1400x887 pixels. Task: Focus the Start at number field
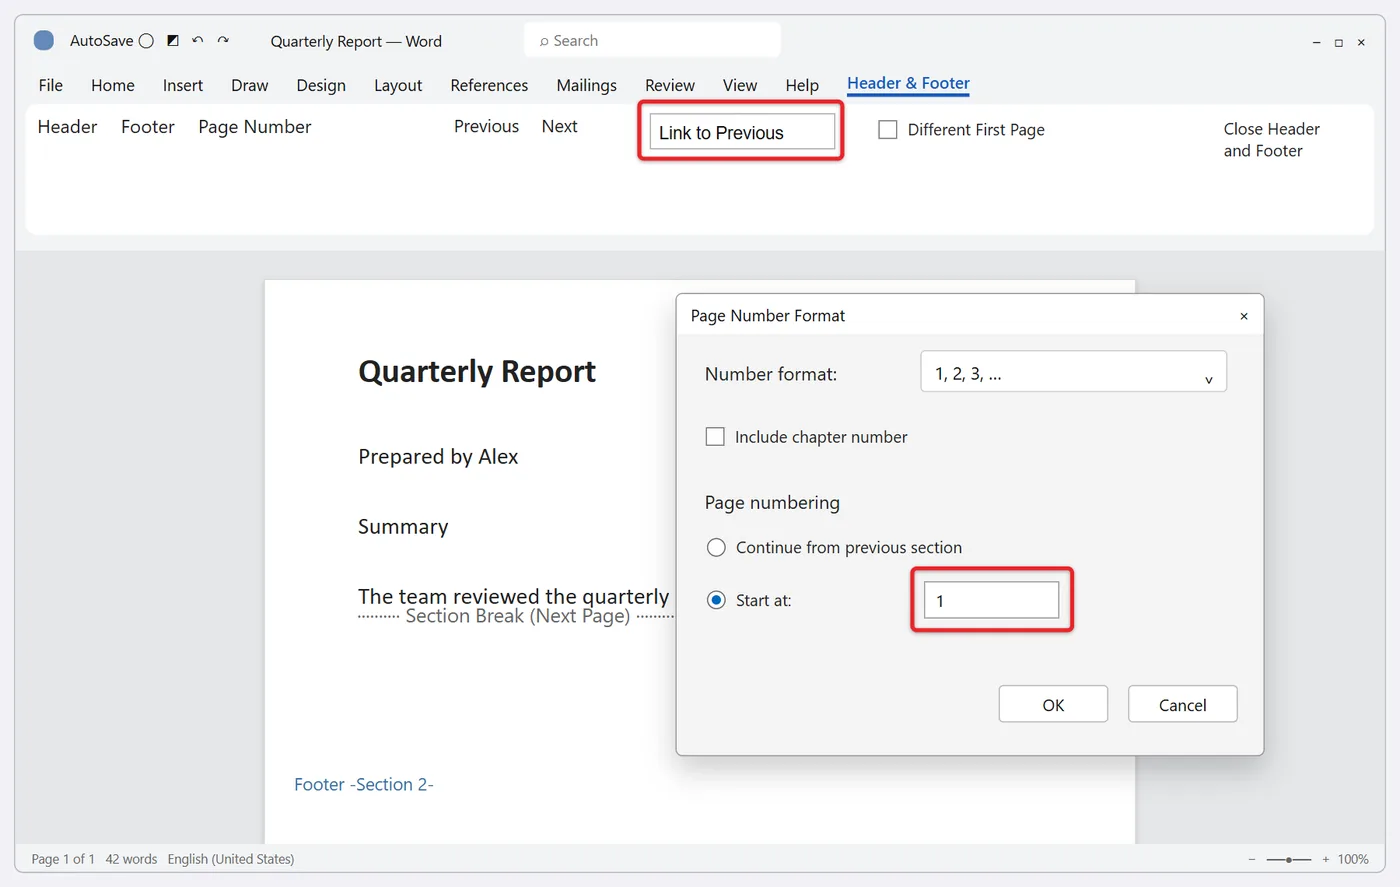click(991, 600)
